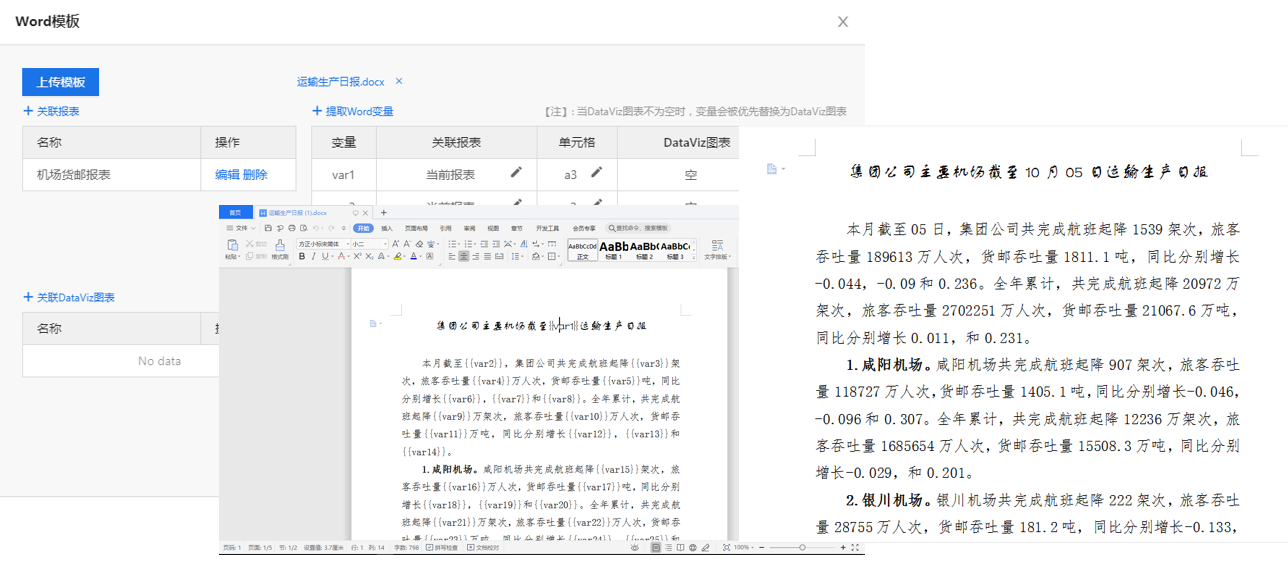The width and height of the screenshot is (1288, 565).
Task: Select the 开始 ribbon tab
Action: [x=363, y=228]
